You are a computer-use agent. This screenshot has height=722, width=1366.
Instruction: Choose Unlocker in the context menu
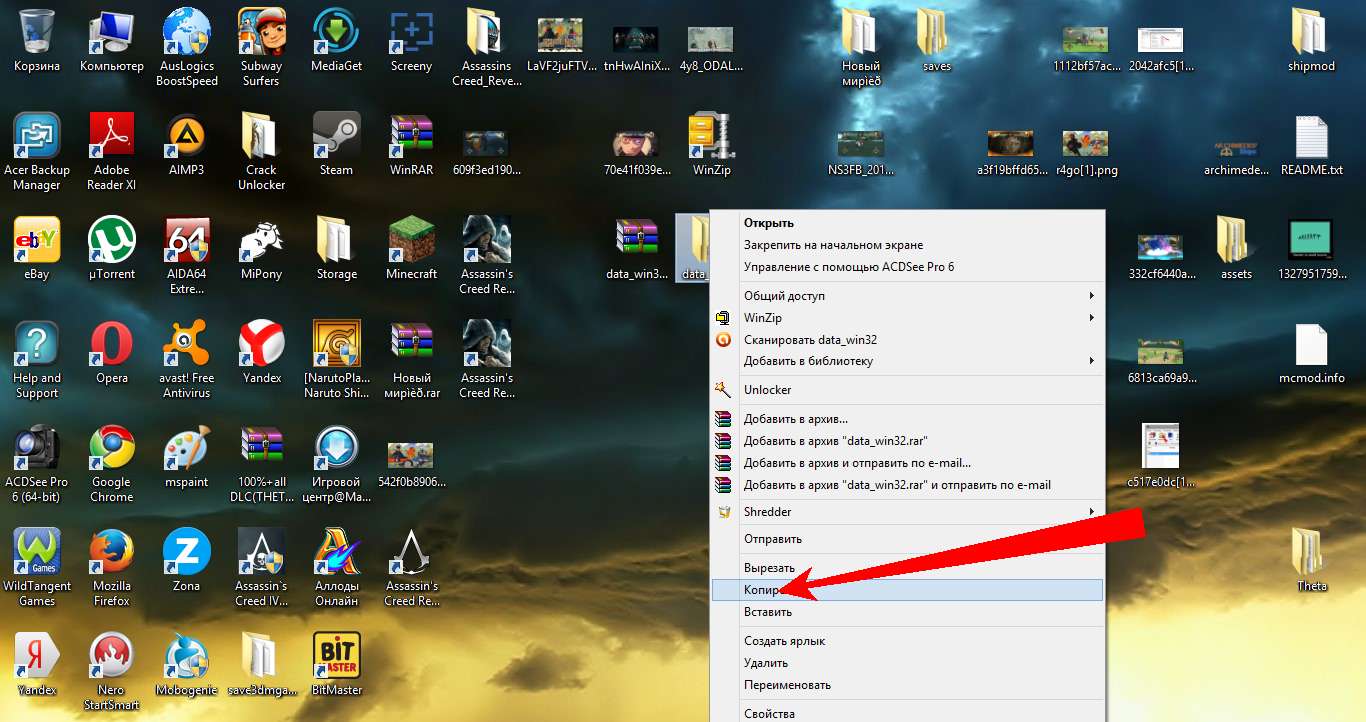907,390
